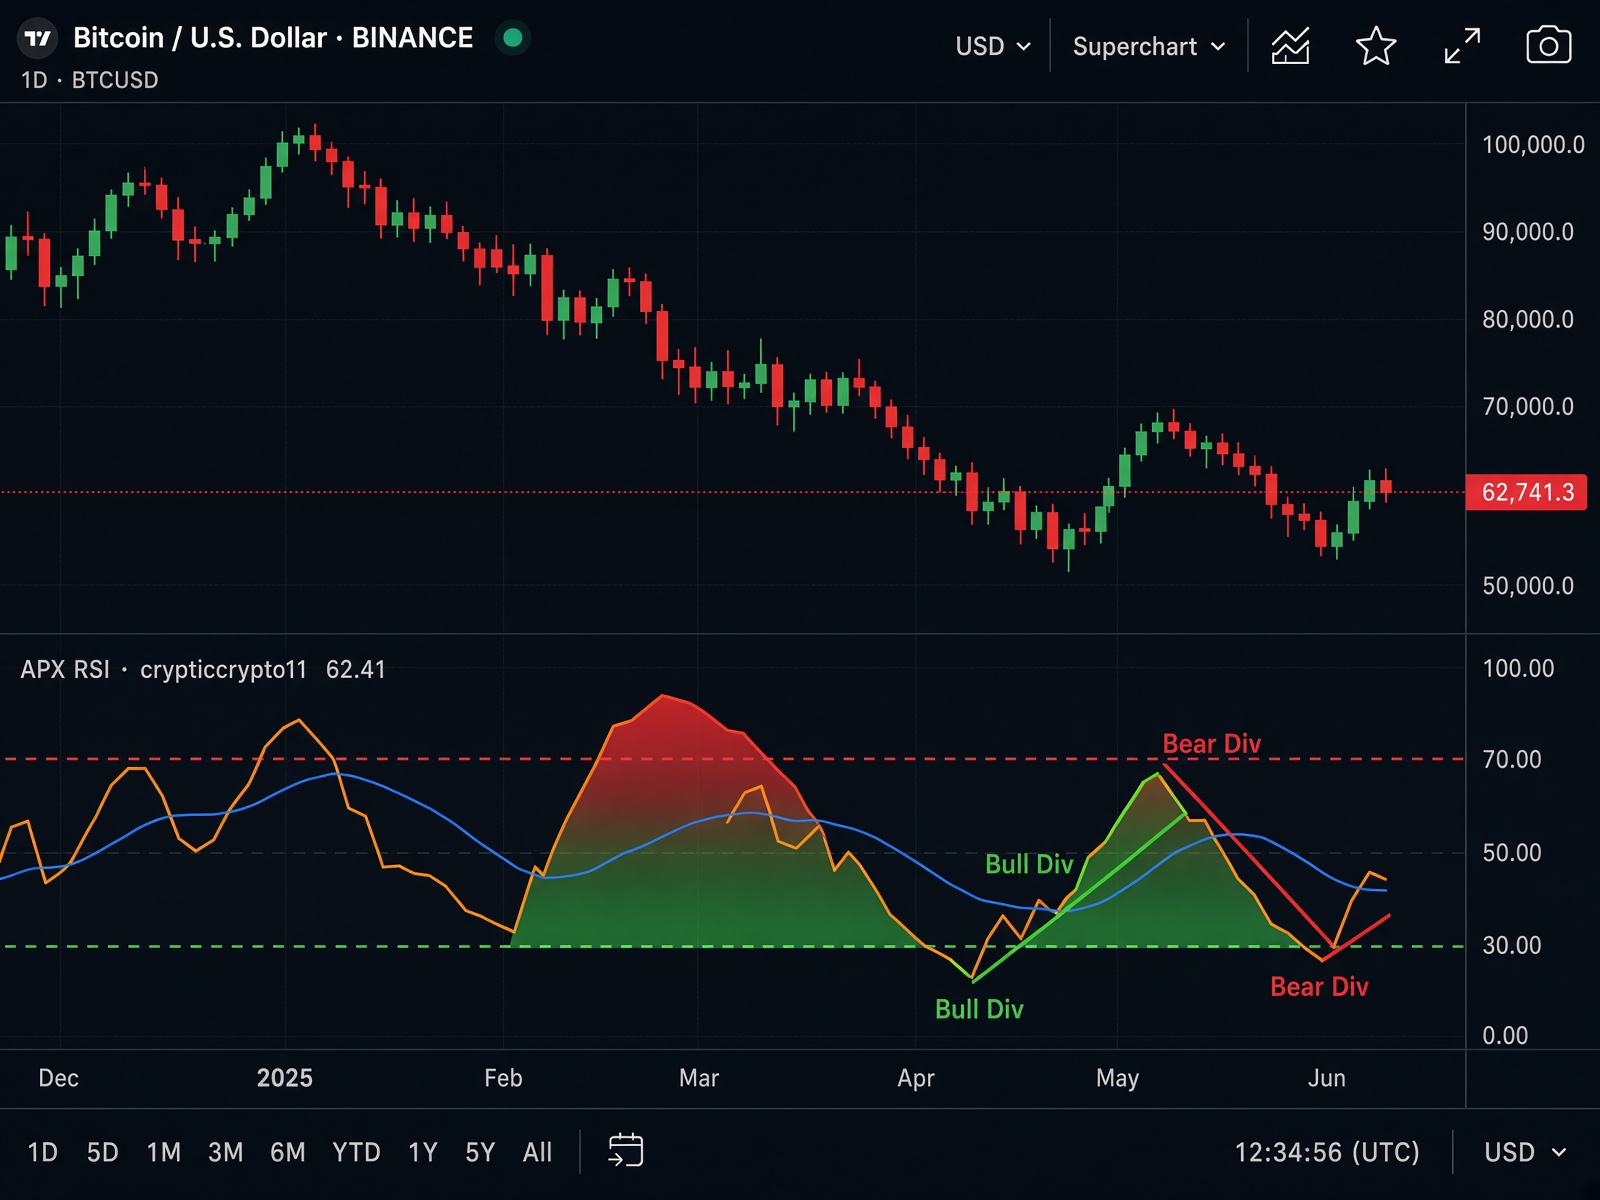Click the 12:34:56 (UTC) timezone clock

1327,1152
